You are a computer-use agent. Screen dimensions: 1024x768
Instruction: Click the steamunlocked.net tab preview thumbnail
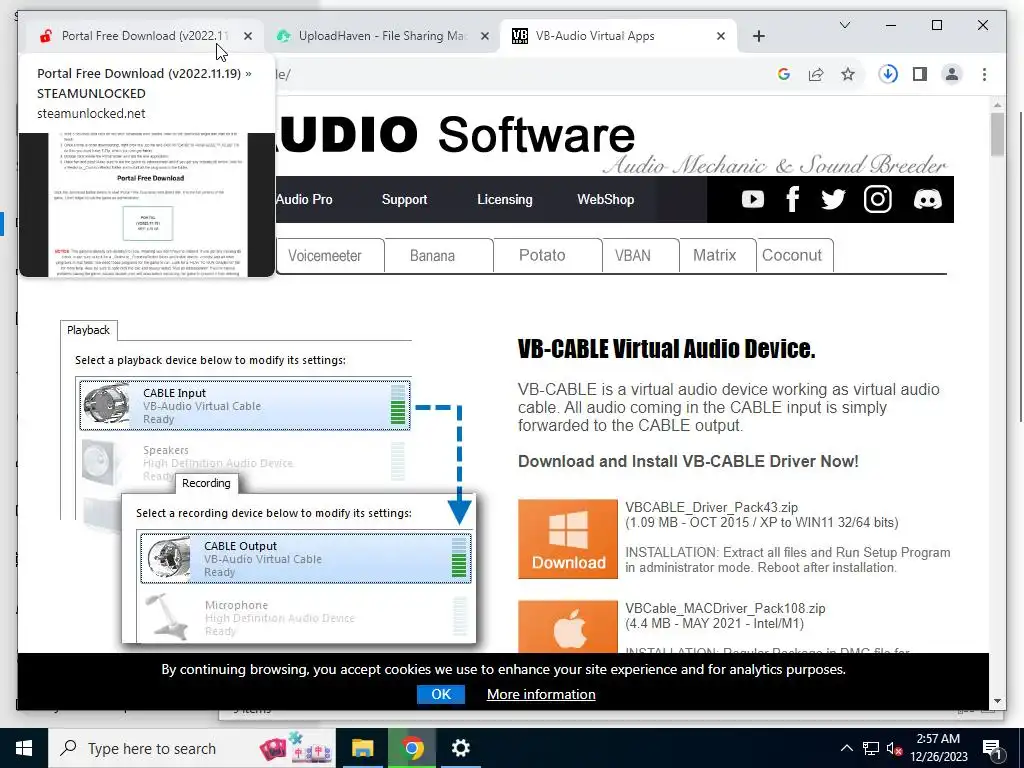click(147, 204)
